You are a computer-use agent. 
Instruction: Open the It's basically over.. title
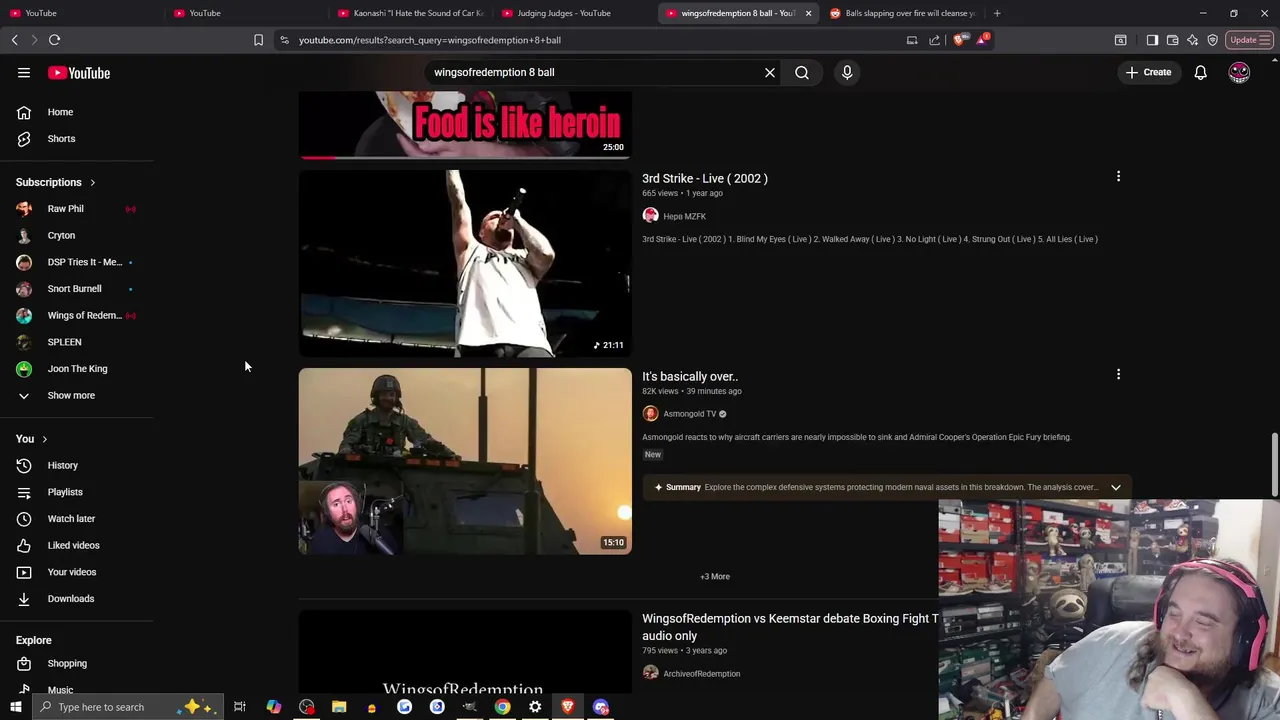click(690, 377)
